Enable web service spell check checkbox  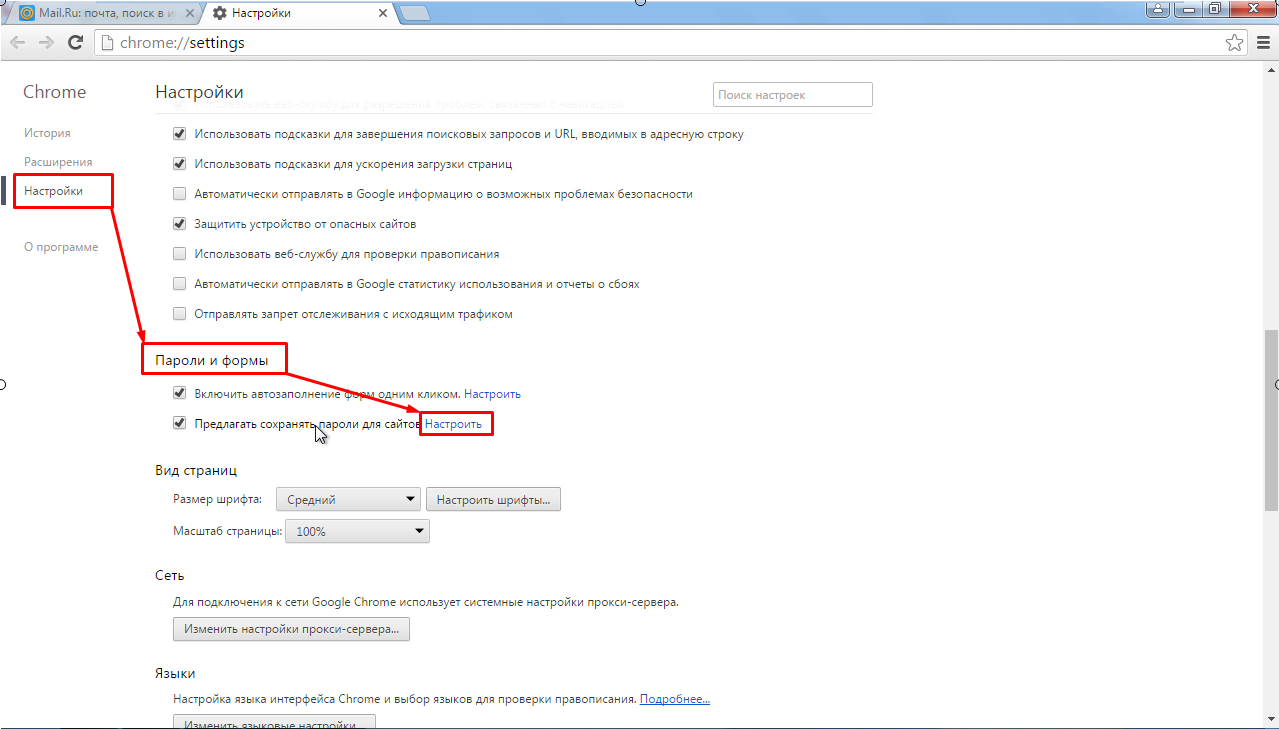(180, 254)
